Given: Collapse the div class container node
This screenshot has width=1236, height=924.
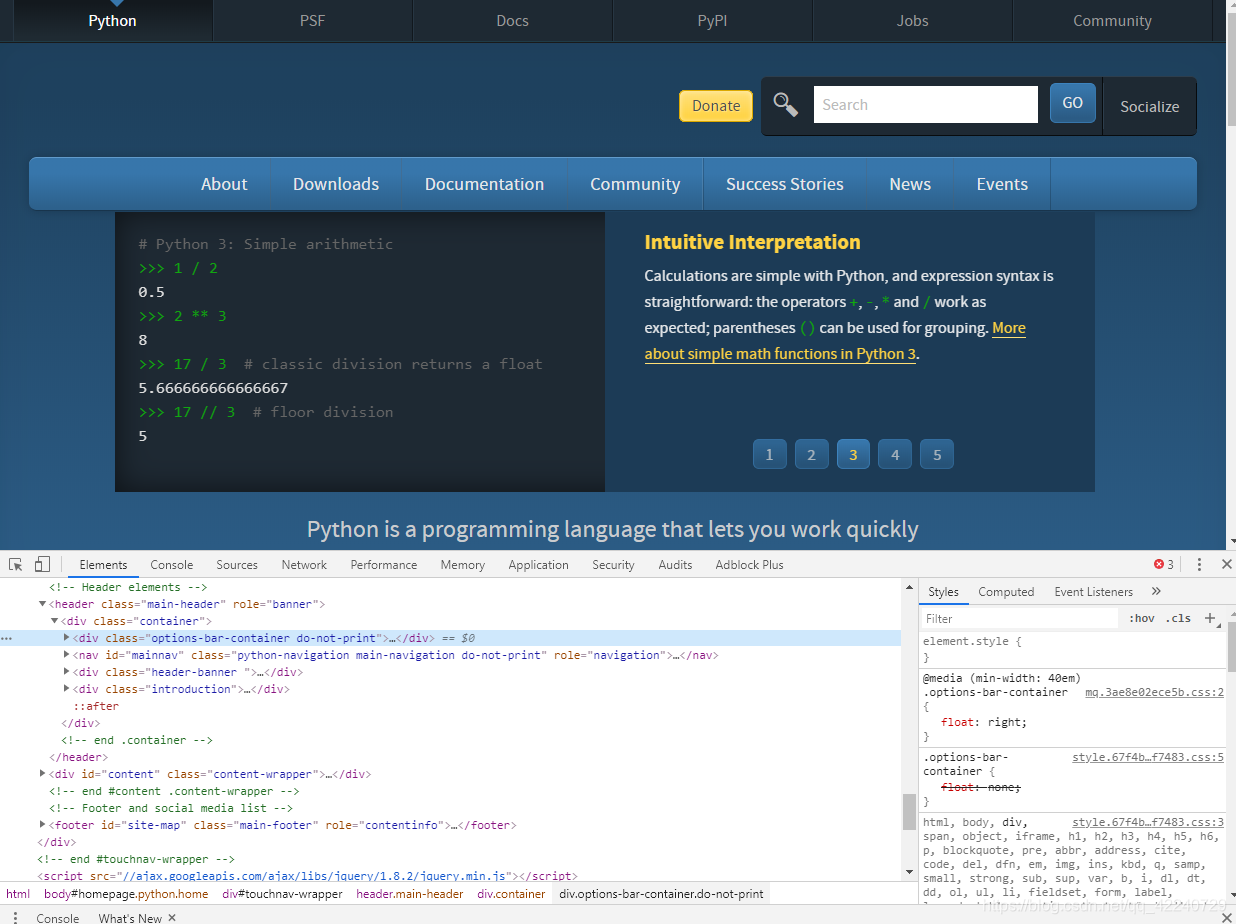Looking at the screenshot, I should 54,621.
